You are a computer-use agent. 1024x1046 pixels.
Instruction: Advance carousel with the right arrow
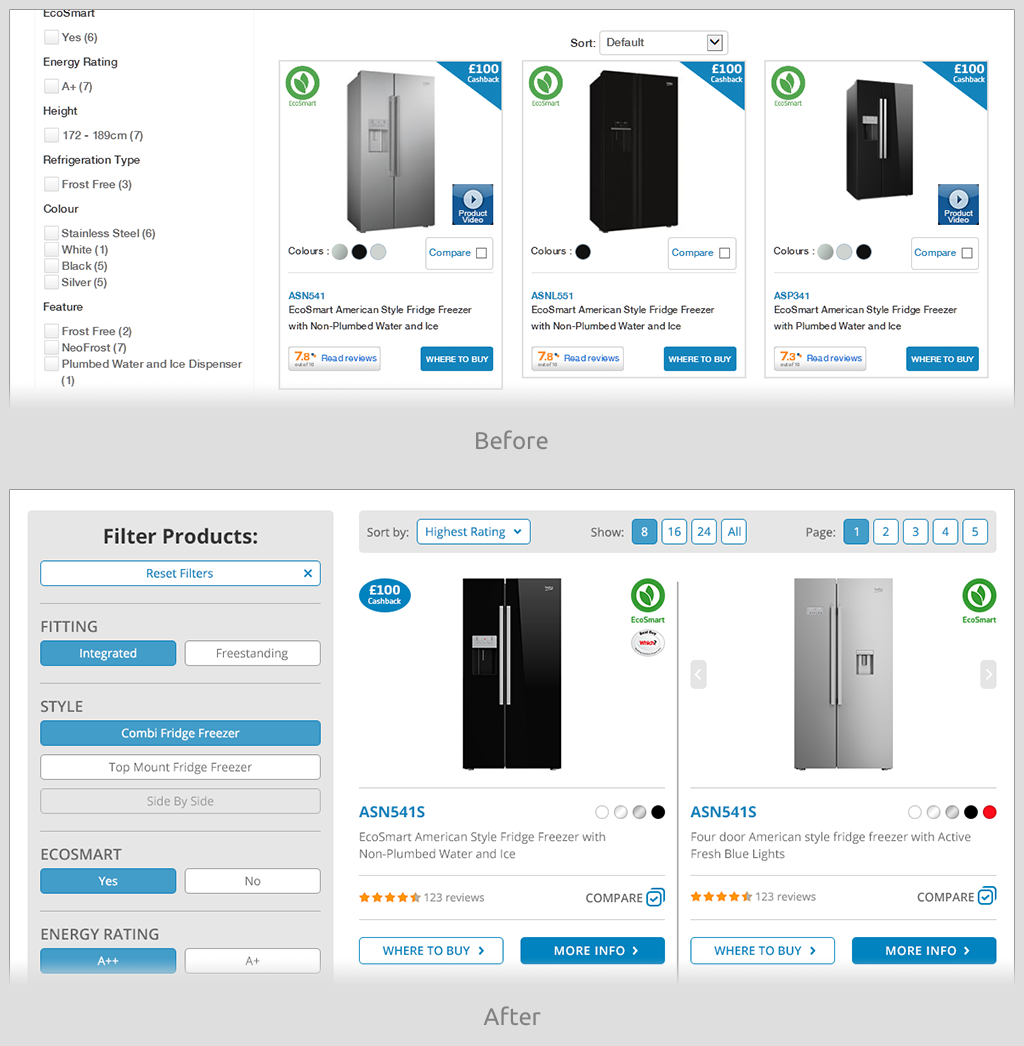(x=988, y=674)
